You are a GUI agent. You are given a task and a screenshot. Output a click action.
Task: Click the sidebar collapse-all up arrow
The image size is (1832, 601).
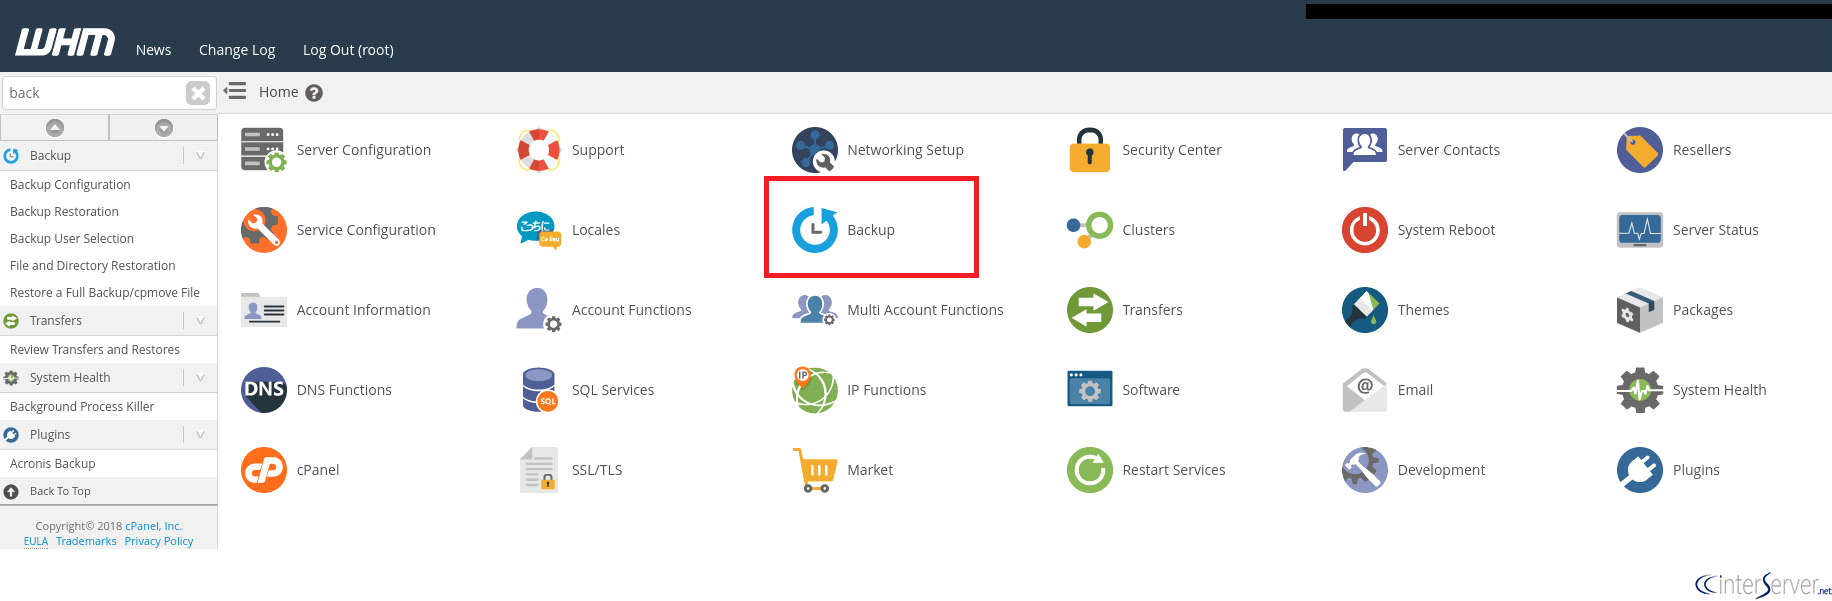[55, 127]
